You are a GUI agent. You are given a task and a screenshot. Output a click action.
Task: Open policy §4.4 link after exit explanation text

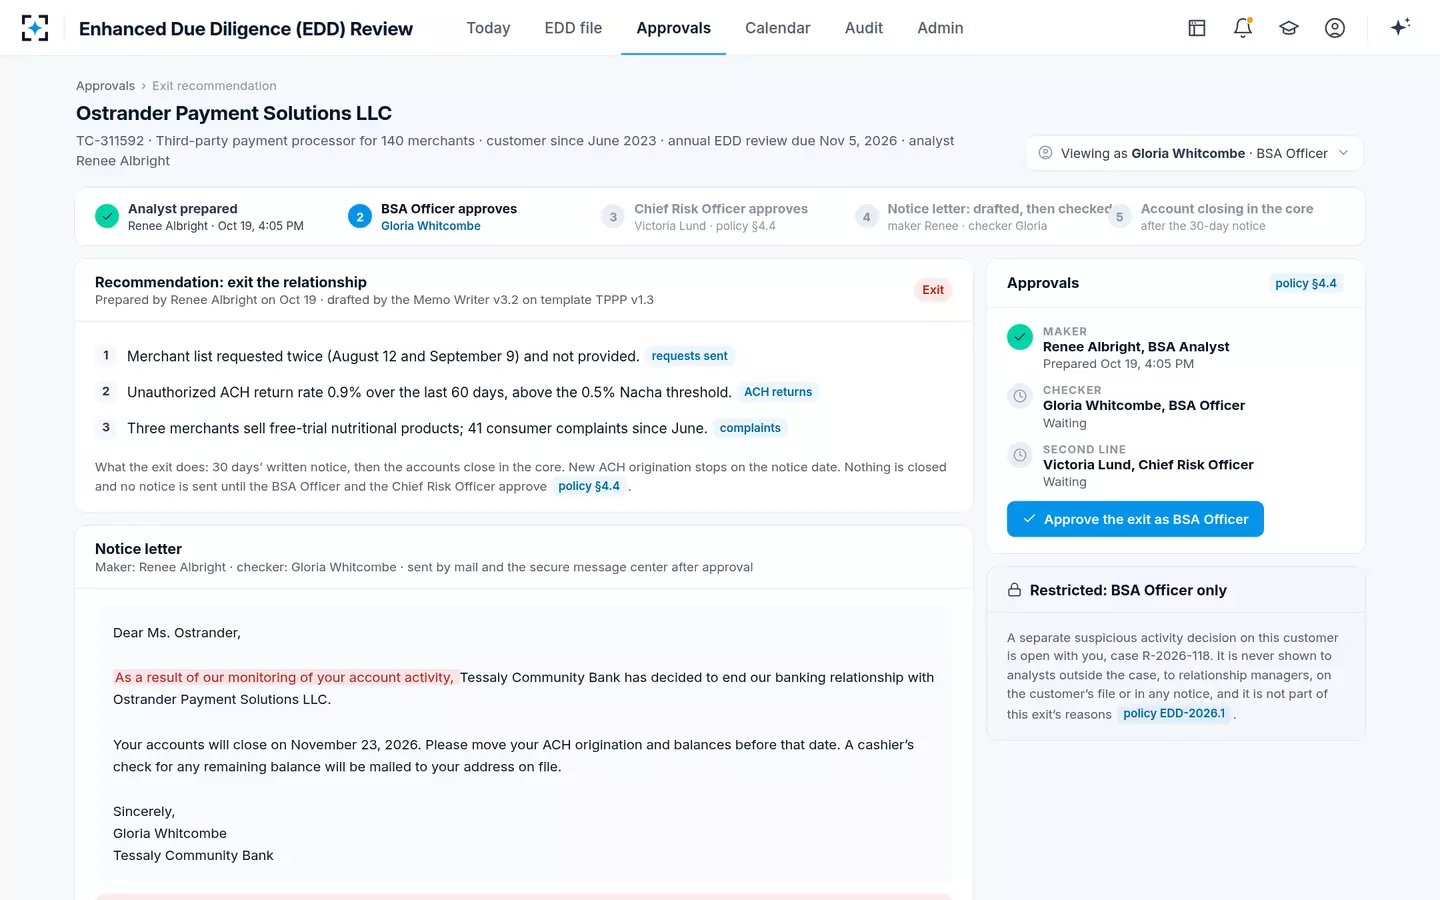click(589, 486)
